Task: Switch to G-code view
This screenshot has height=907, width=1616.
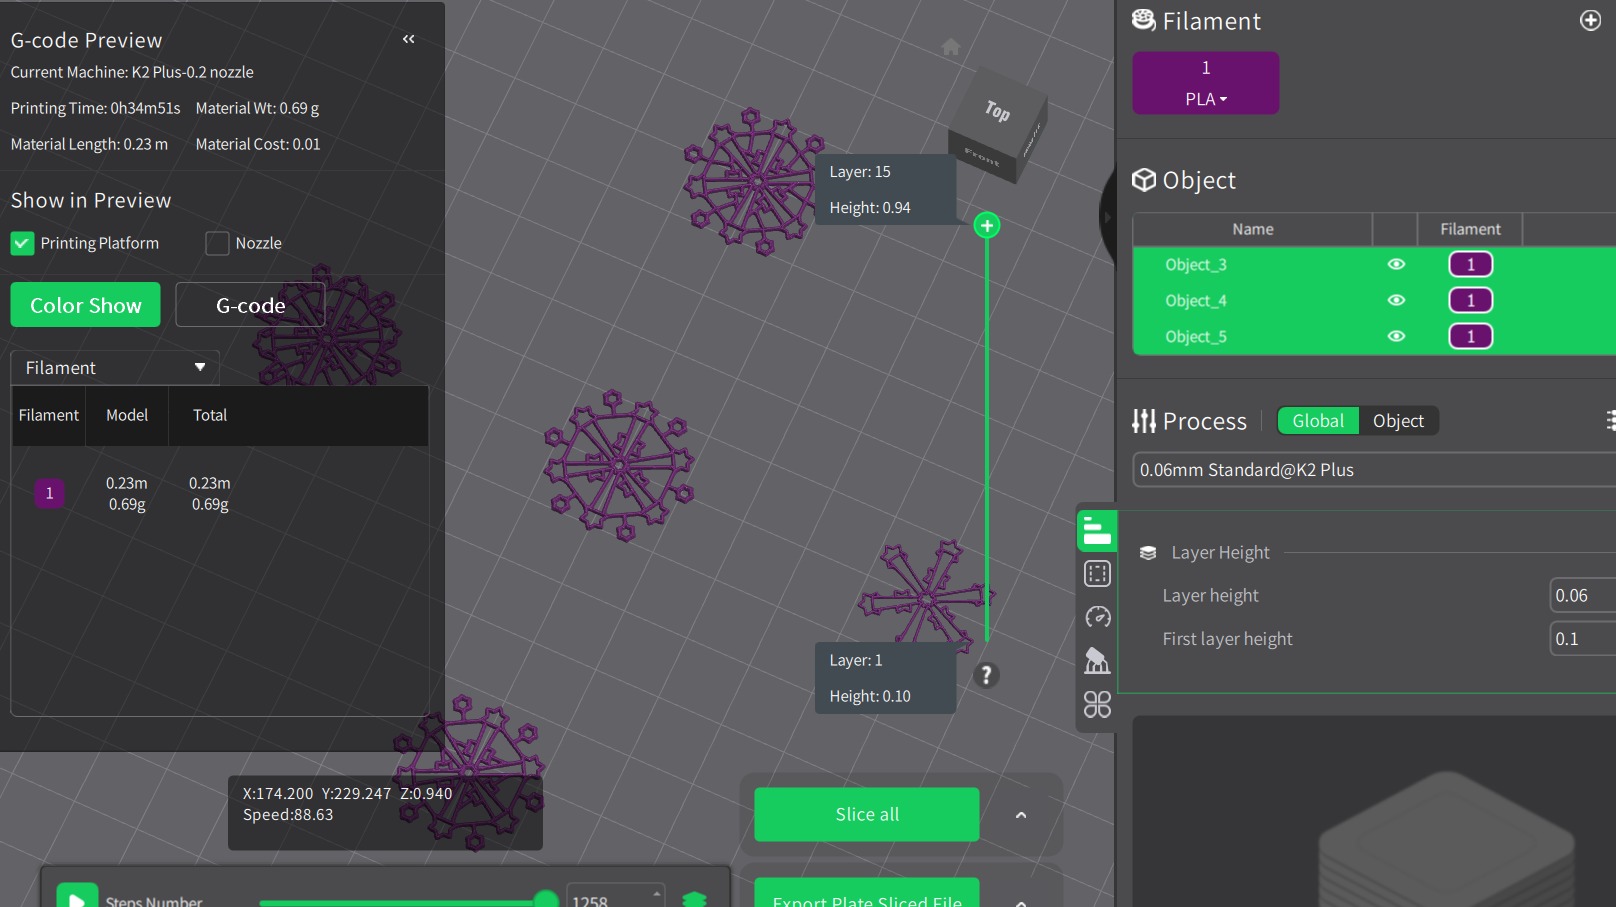Action: coord(250,305)
